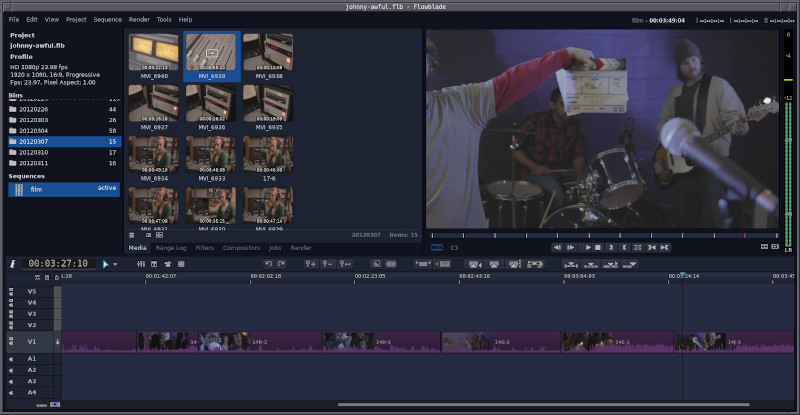Click the media panel grid view icon
The width and height of the screenshot is (800, 415).
pyautogui.click(x=160, y=235)
